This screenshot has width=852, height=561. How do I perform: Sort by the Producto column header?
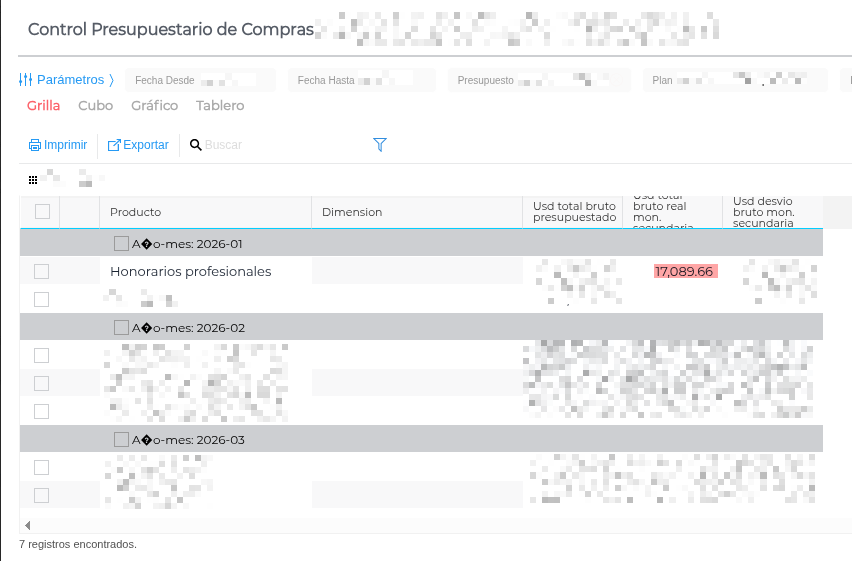coord(135,212)
